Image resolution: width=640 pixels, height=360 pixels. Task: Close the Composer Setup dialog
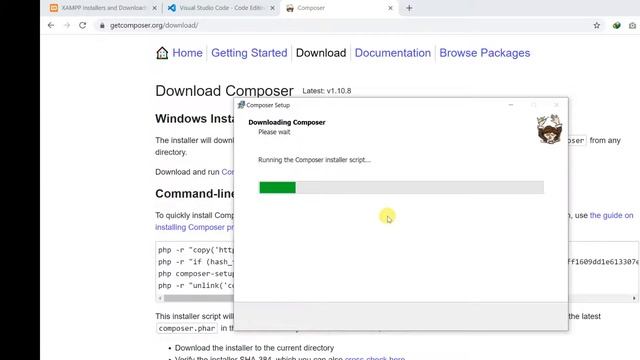556,105
